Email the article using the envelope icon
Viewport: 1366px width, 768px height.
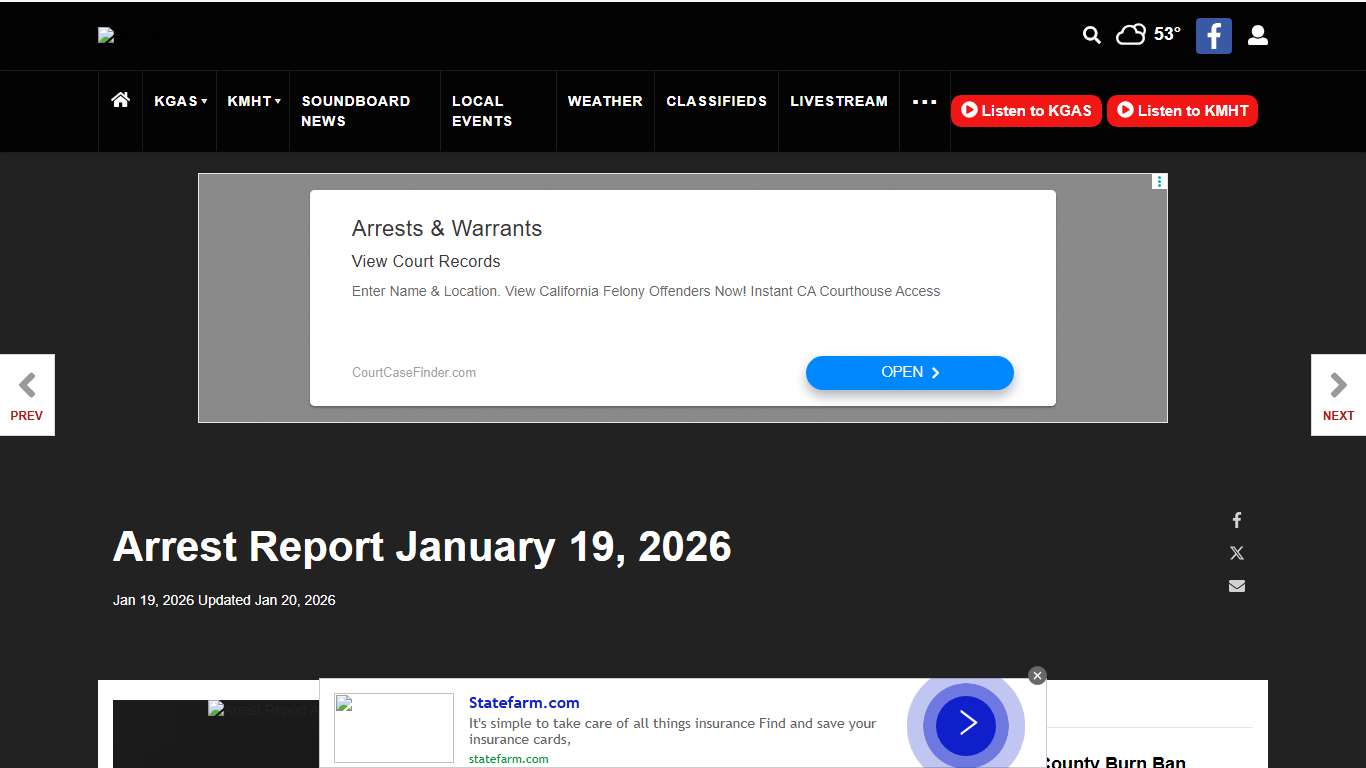pyautogui.click(x=1236, y=586)
